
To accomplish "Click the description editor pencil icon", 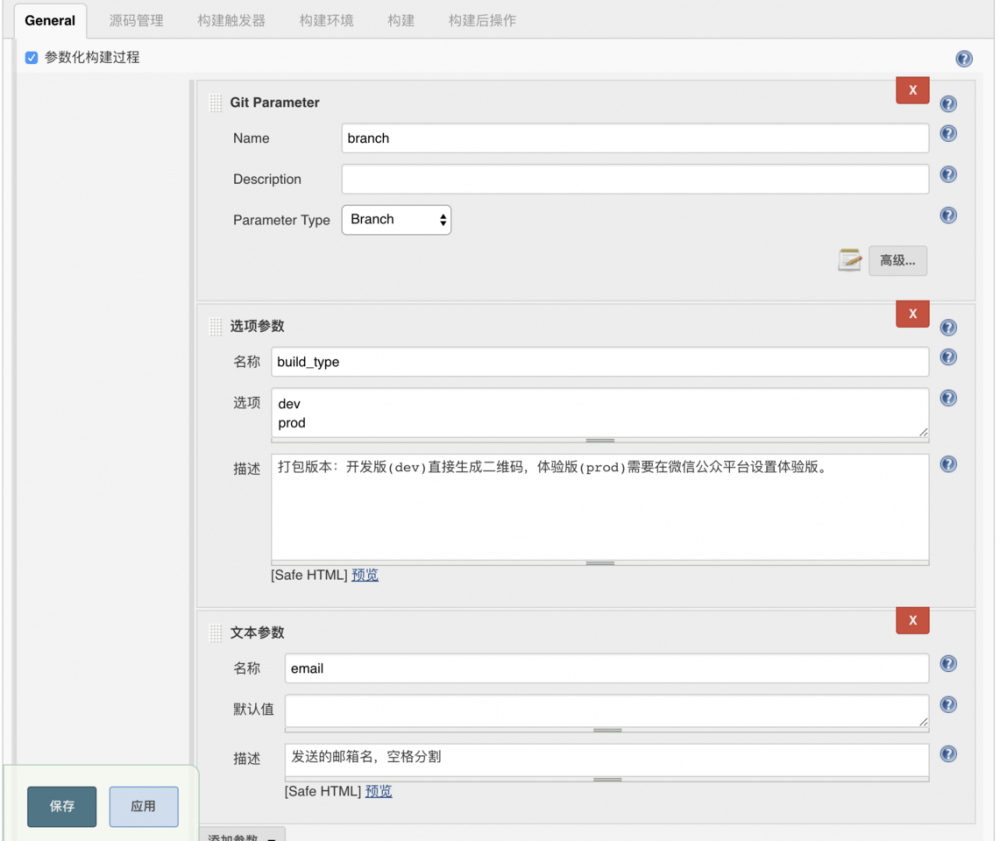I will (849, 260).
